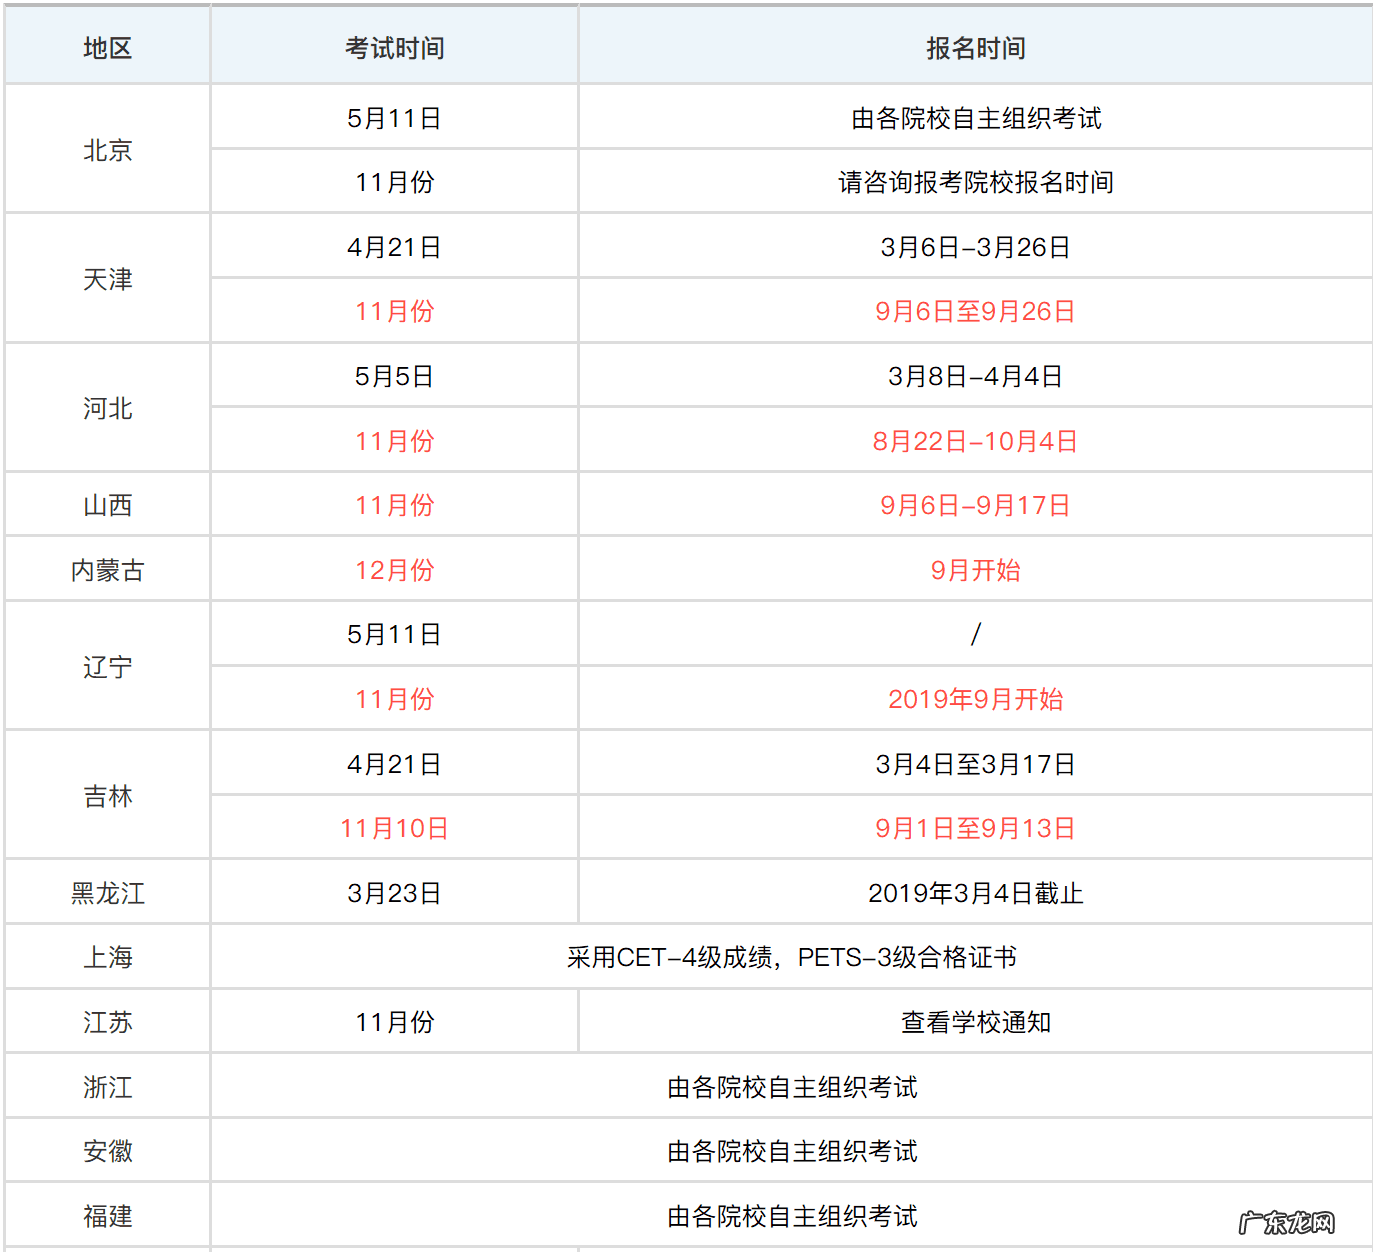Click the 2019年3月4日截止 cell
Screen dimensions: 1373x1252
(x=975, y=893)
